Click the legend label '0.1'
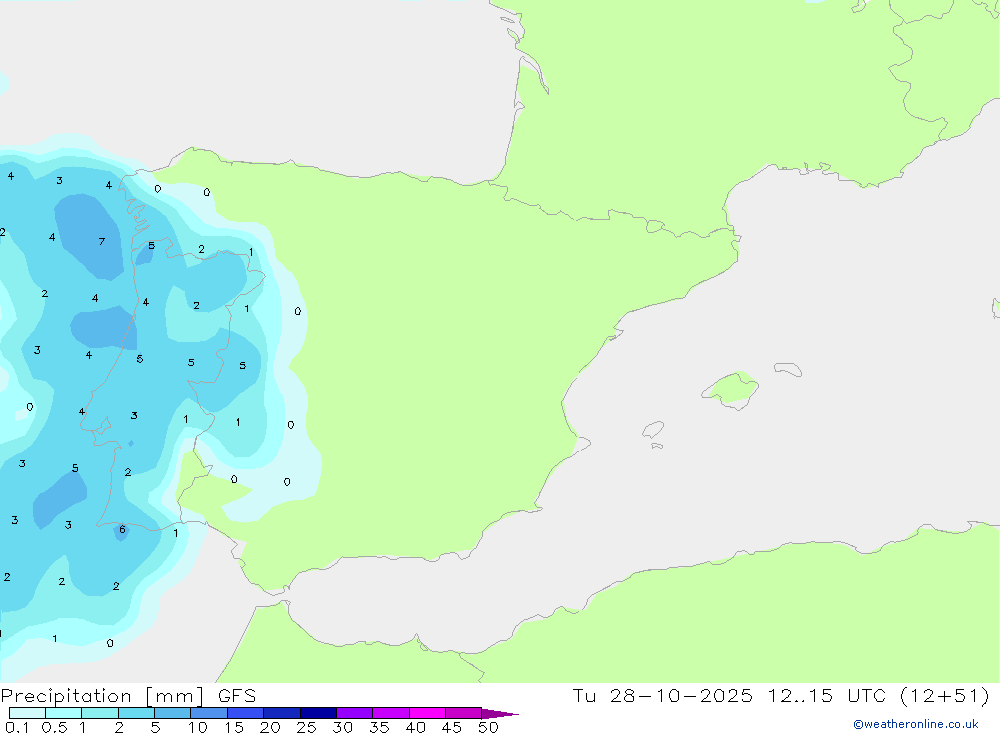Screen dimensions: 1000x733 click(17, 727)
